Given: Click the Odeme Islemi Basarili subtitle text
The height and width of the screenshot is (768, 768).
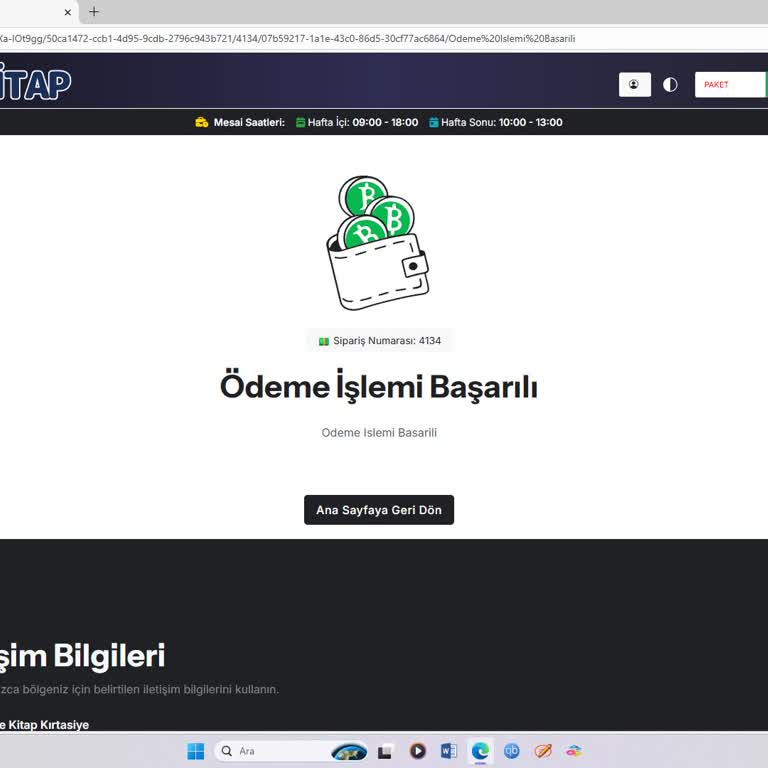Looking at the screenshot, I should (379, 432).
